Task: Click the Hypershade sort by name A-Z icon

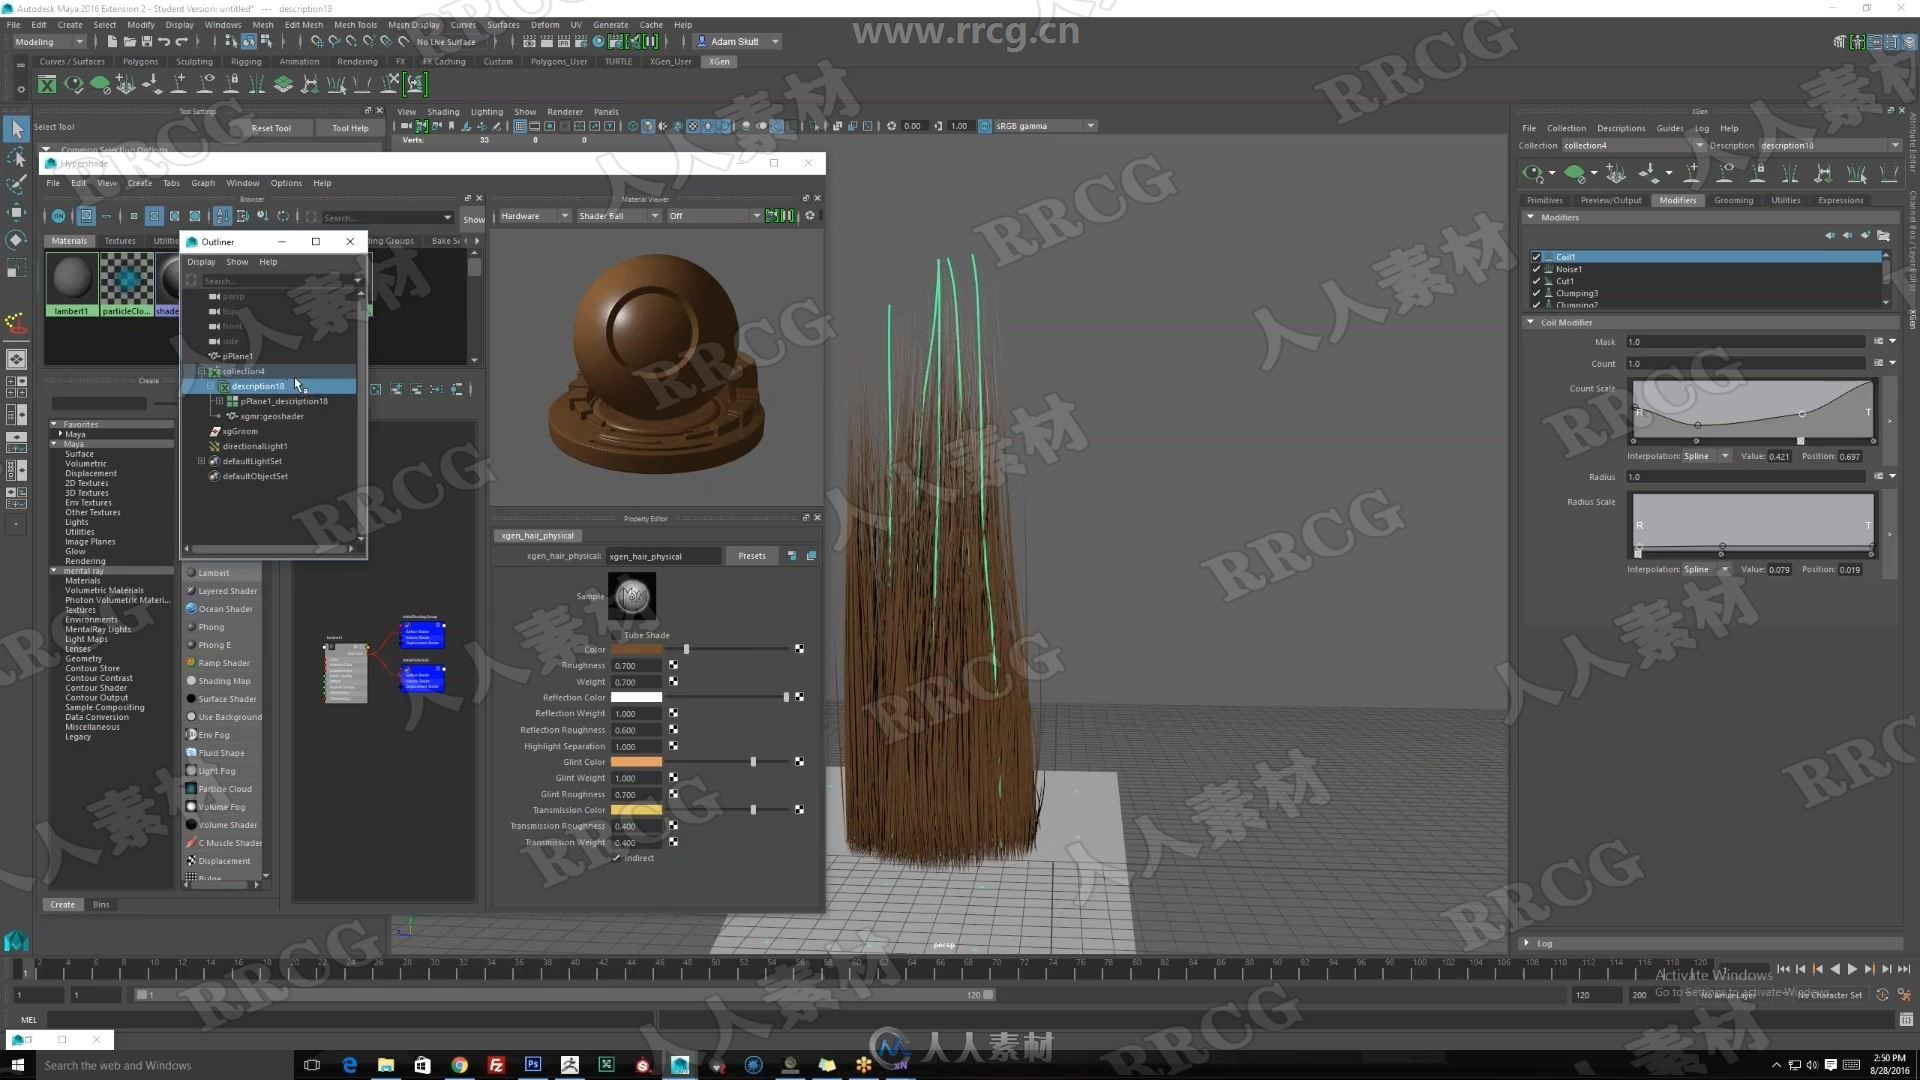Action: 222,216
